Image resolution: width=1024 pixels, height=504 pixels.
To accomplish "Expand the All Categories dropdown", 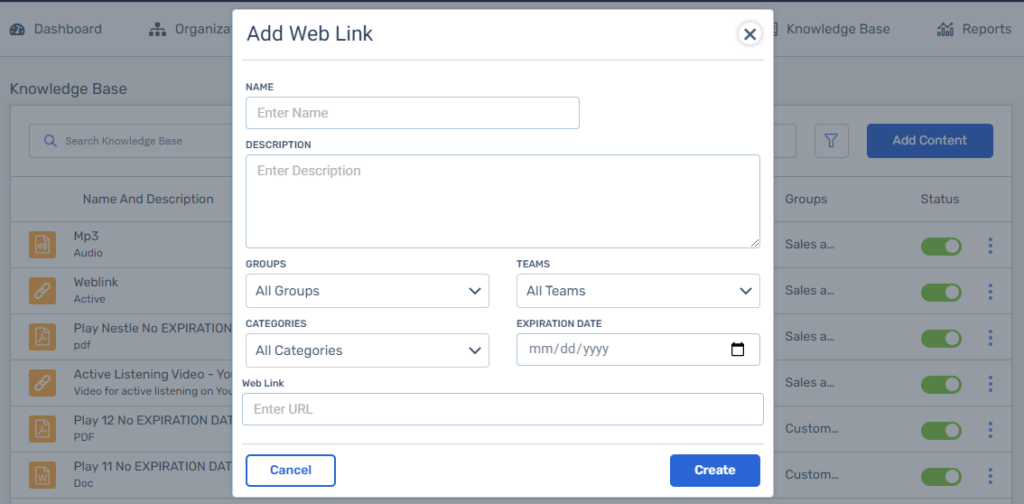I will pos(367,351).
